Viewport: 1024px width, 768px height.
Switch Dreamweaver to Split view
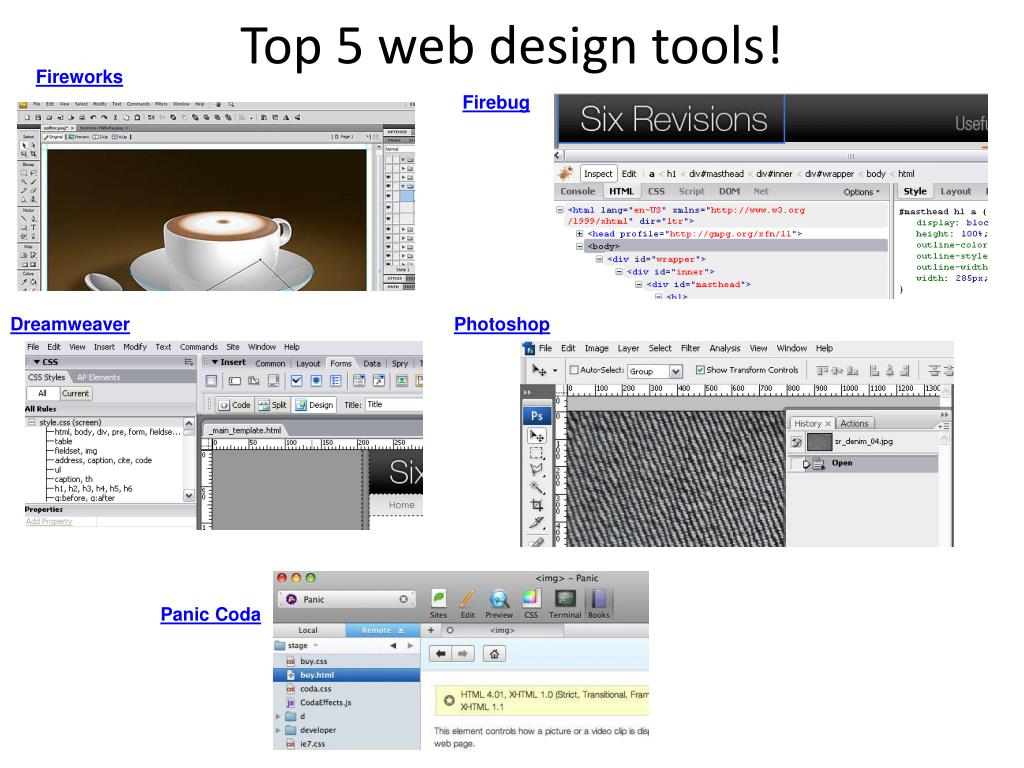(x=272, y=405)
